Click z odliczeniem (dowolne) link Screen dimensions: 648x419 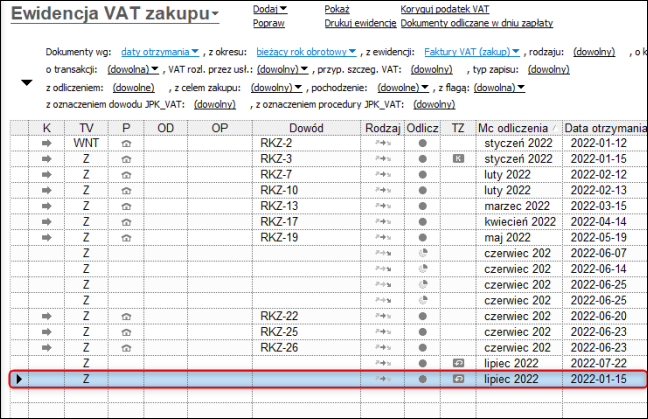click(x=133, y=88)
